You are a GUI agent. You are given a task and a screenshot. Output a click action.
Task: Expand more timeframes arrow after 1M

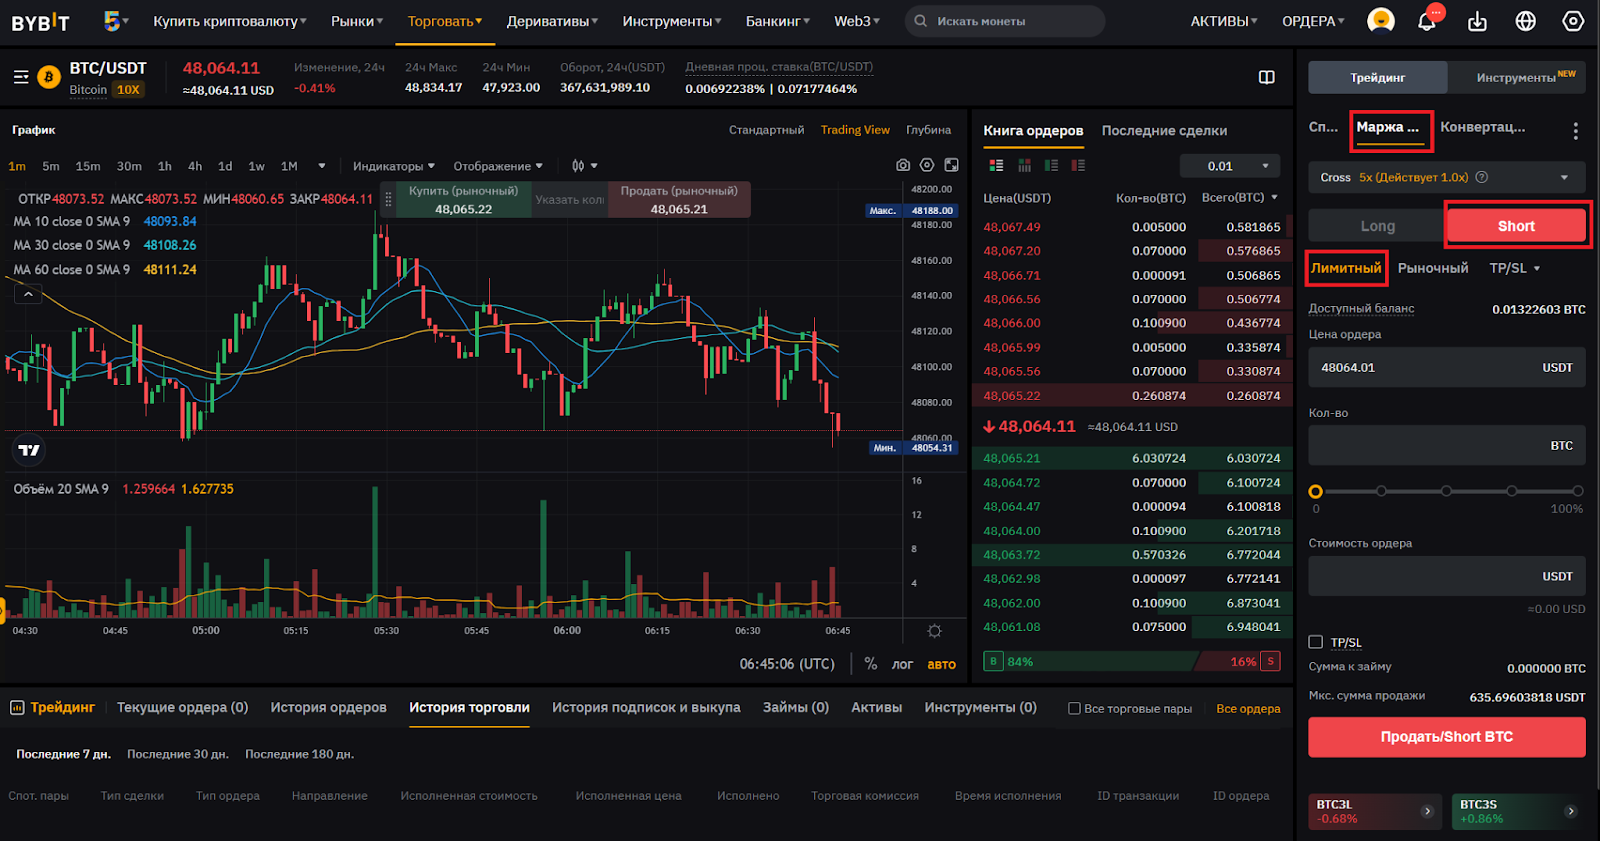321,166
